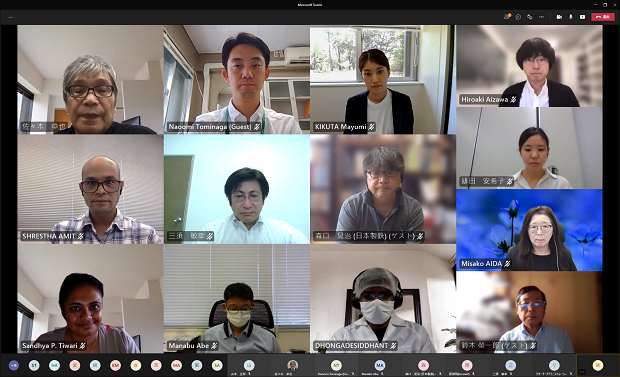Select the ST participant avatar

pos(34,366)
